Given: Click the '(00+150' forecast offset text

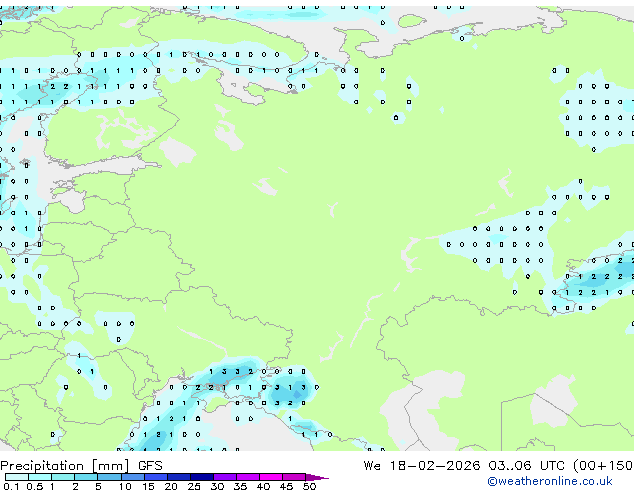Looking at the screenshot, I should (x=603, y=466).
